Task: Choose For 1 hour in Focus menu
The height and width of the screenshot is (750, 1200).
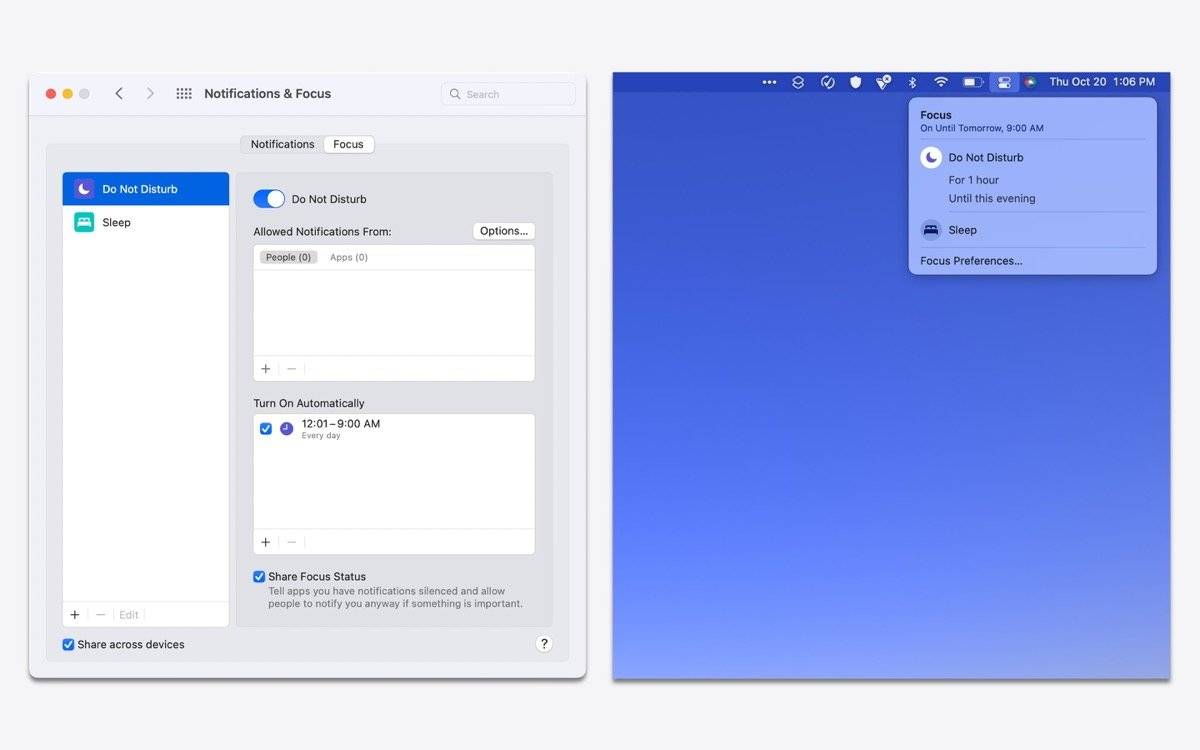Action: click(x=973, y=180)
